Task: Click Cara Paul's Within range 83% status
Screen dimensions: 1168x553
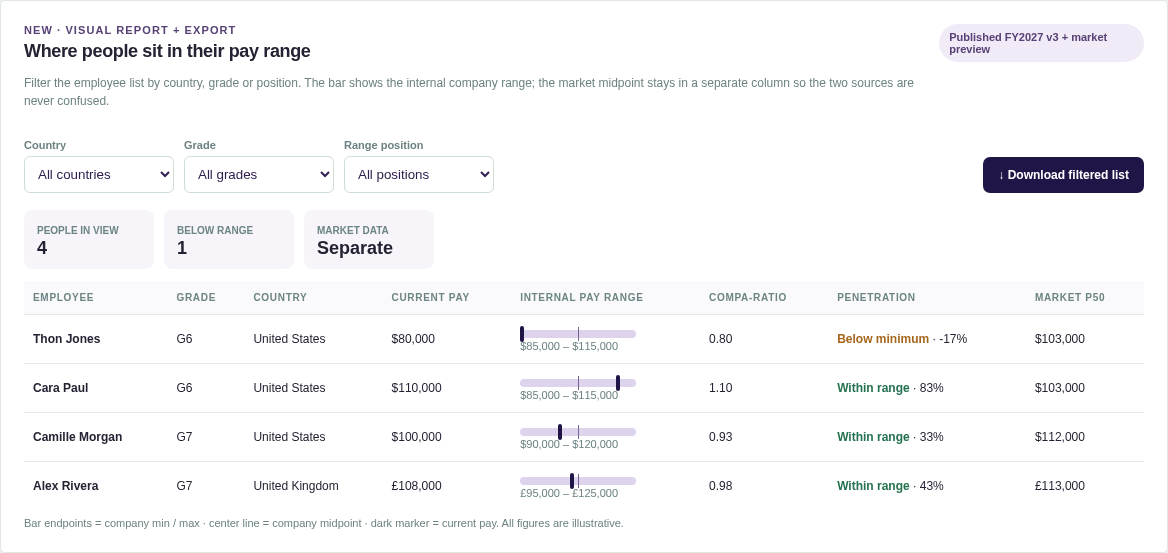Action: [x=890, y=388]
